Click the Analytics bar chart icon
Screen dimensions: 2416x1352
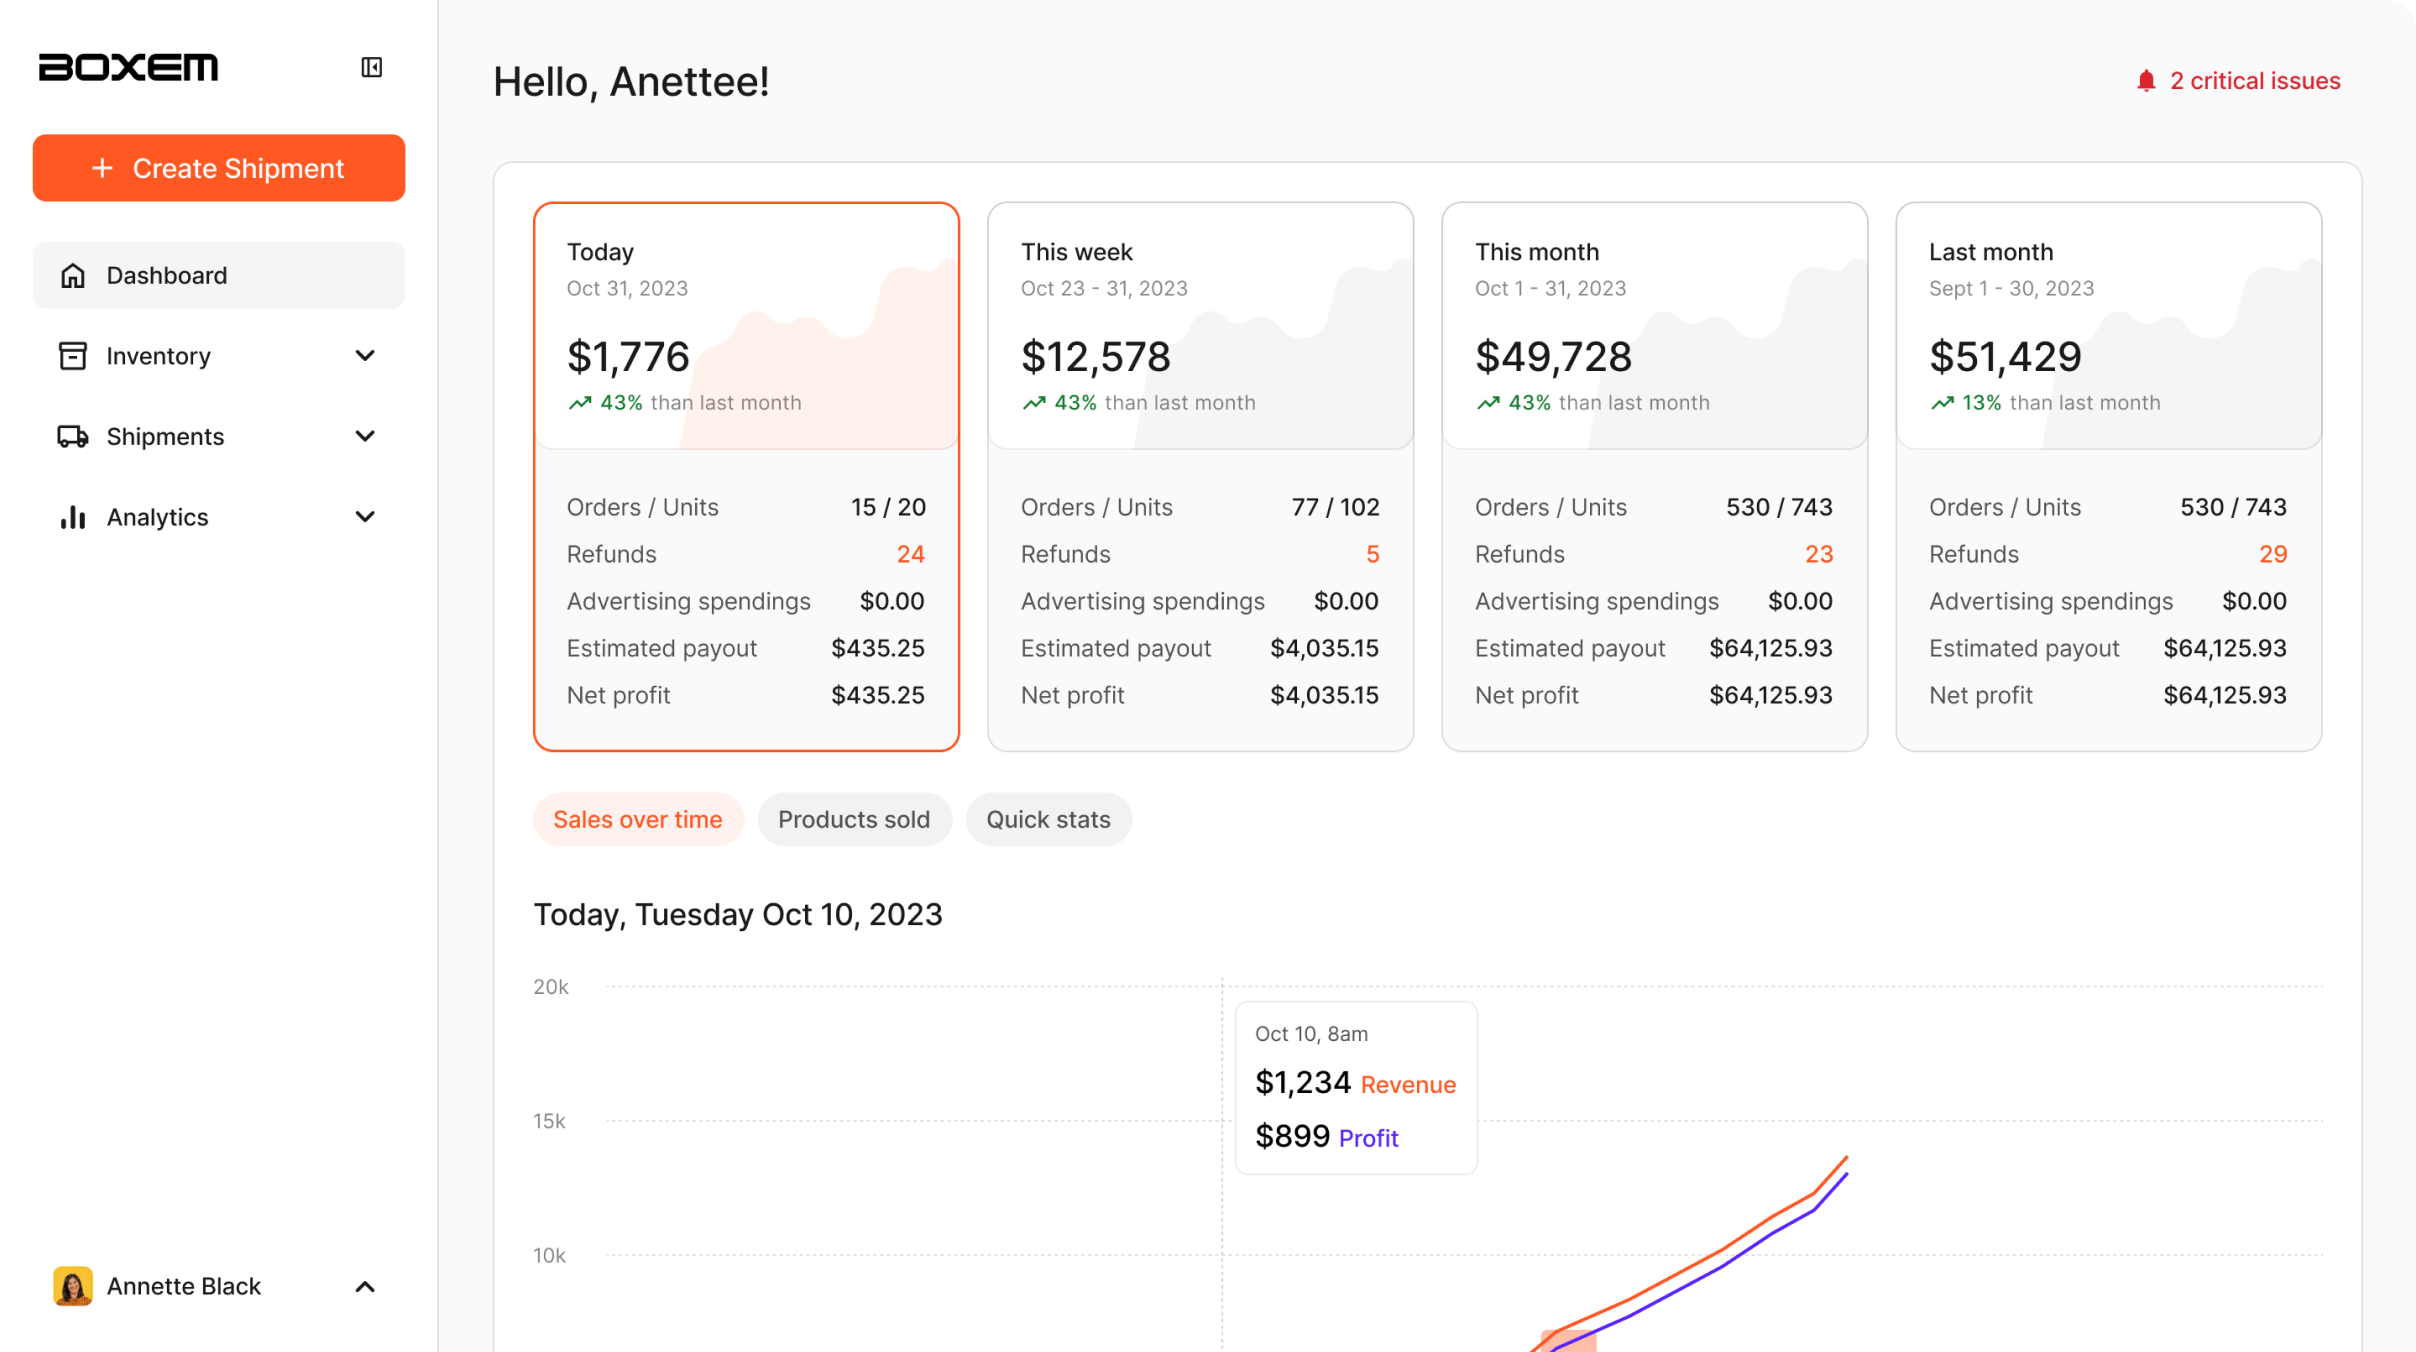(x=73, y=517)
